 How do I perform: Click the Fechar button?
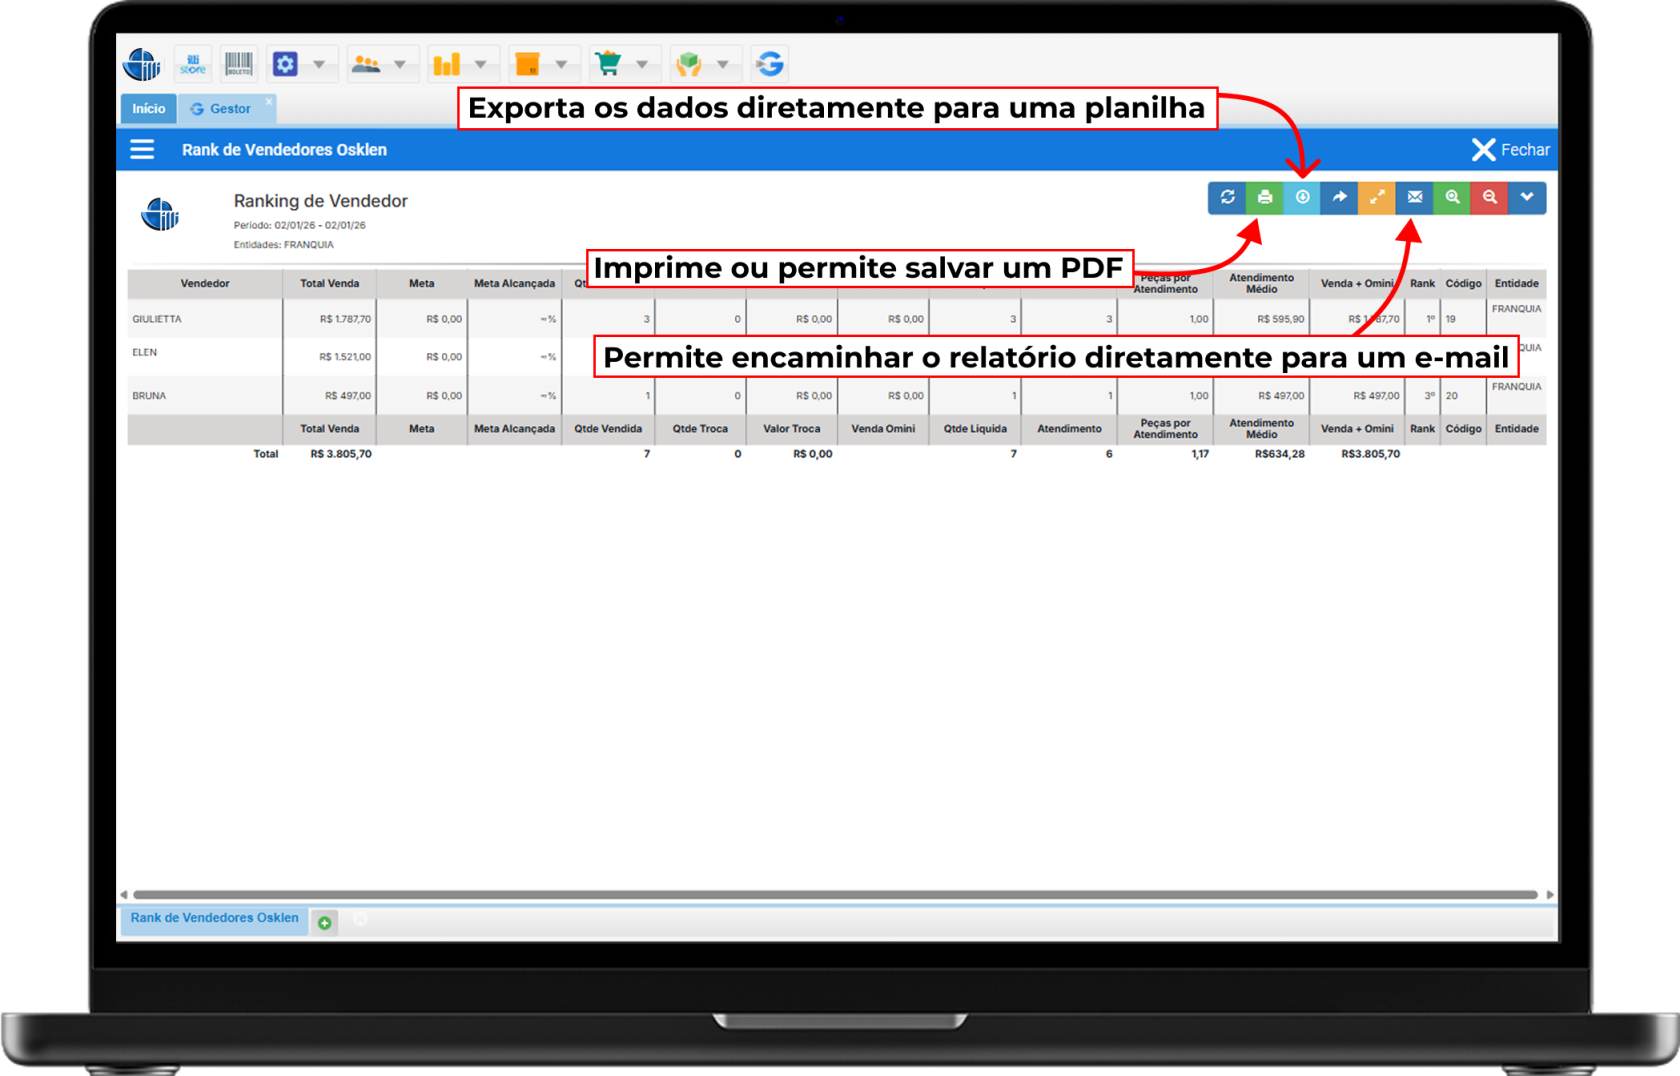pyautogui.click(x=1511, y=150)
